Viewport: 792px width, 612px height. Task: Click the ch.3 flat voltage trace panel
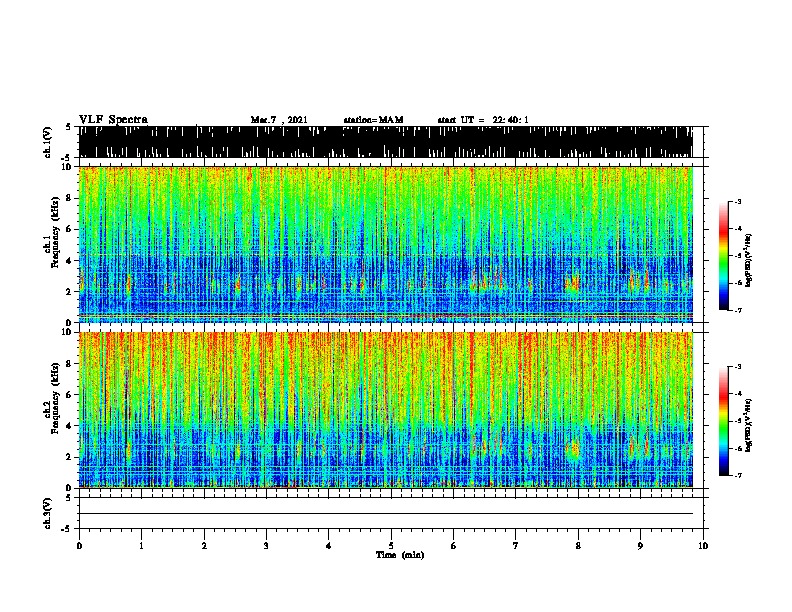[386, 513]
